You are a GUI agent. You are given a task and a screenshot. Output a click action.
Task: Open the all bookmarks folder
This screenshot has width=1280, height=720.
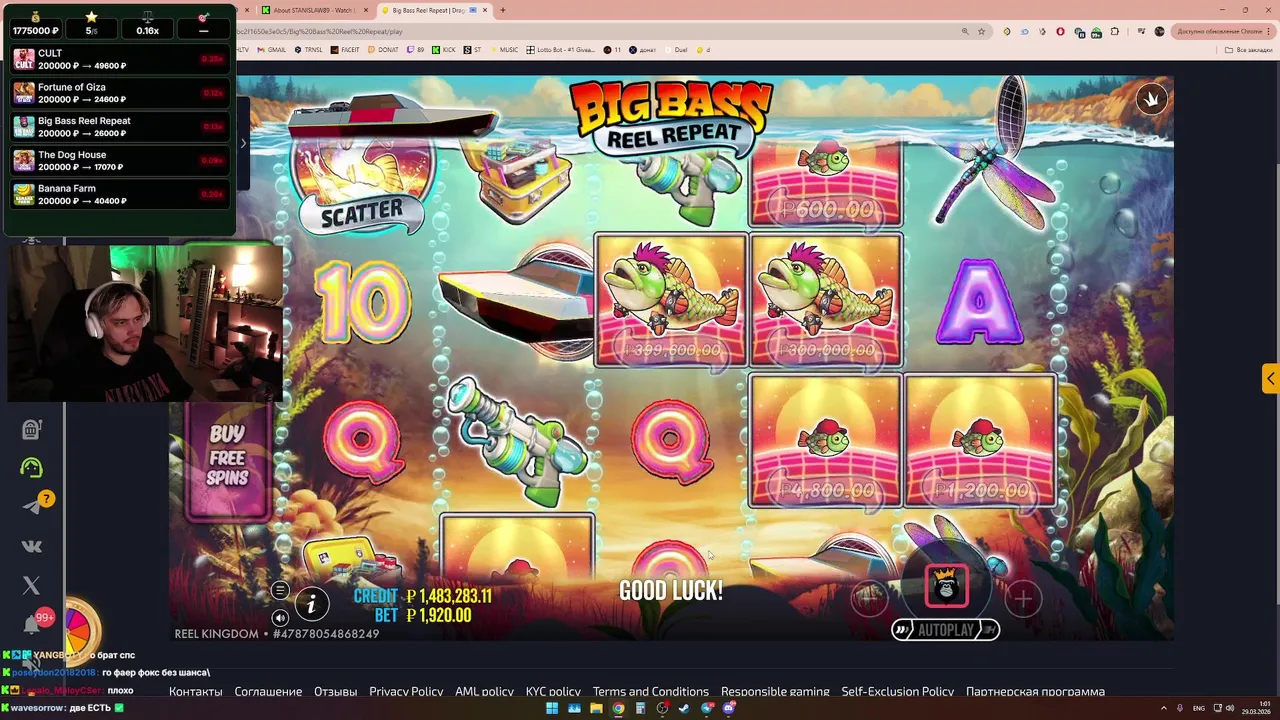coord(1250,49)
